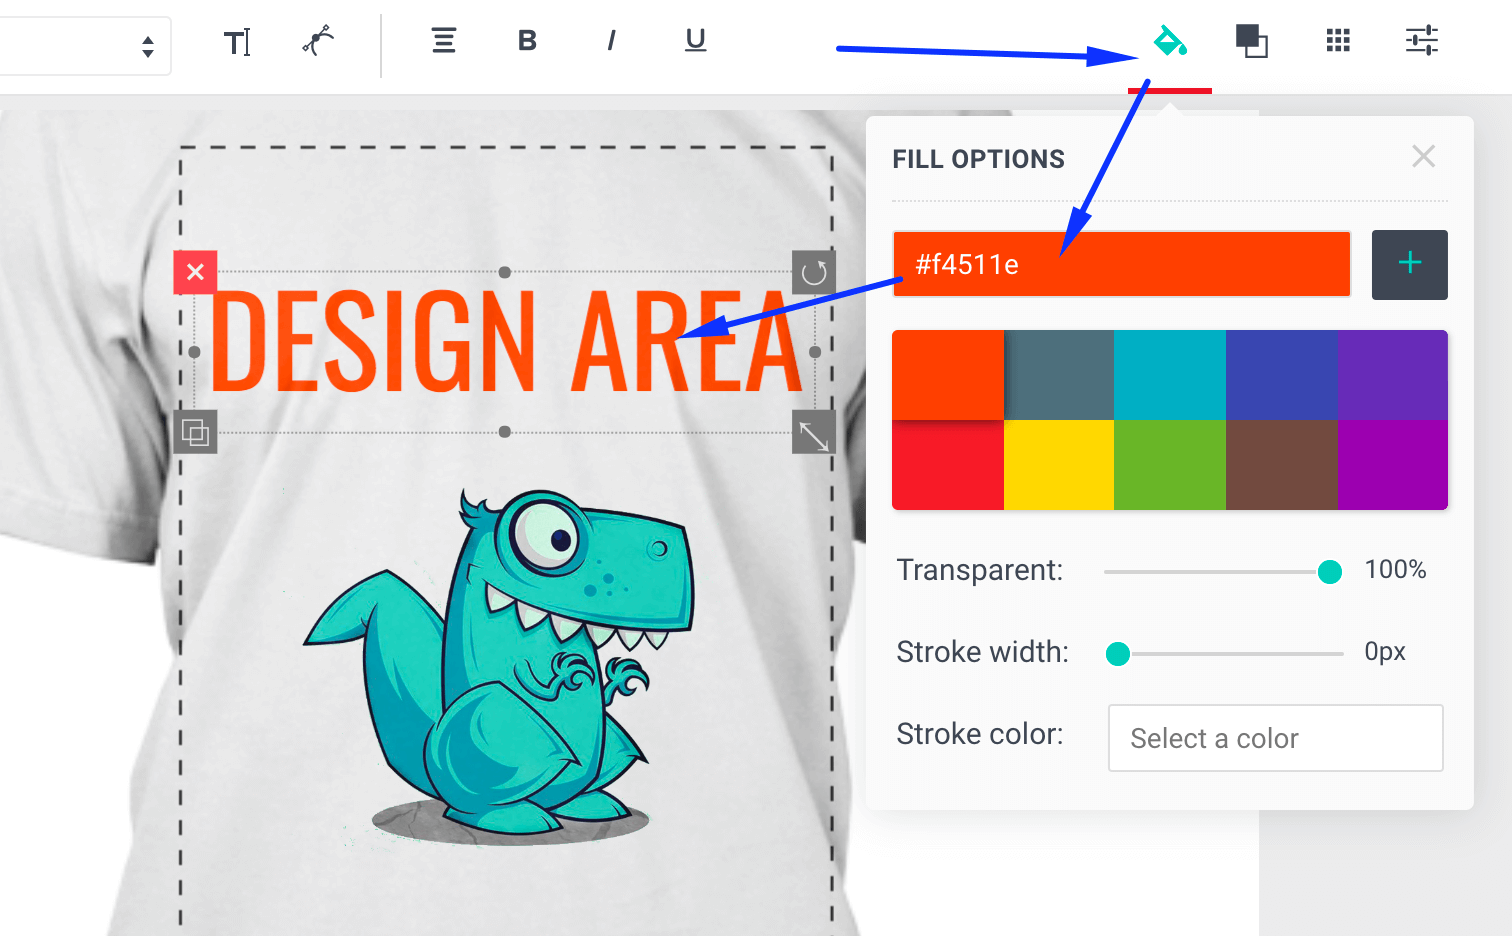Open the Stroke color select box
Viewport: 1512px width, 936px height.
(1275, 738)
